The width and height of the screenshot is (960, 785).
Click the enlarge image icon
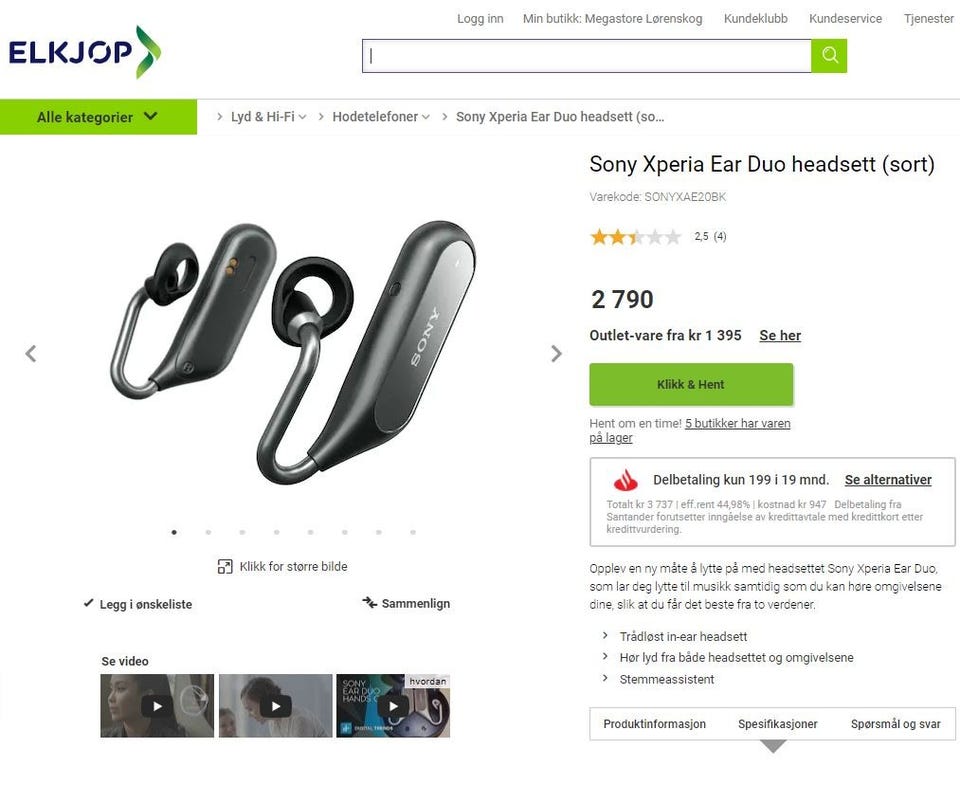point(225,566)
